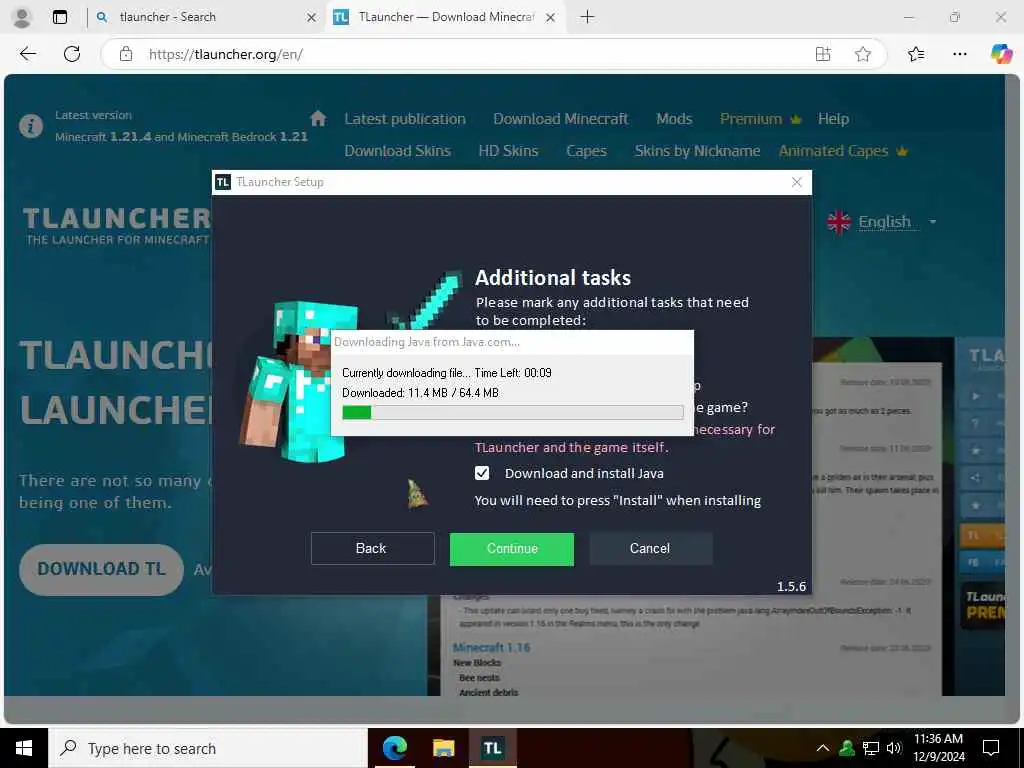
Task: Show hidden system tray icons
Action: coord(823,748)
